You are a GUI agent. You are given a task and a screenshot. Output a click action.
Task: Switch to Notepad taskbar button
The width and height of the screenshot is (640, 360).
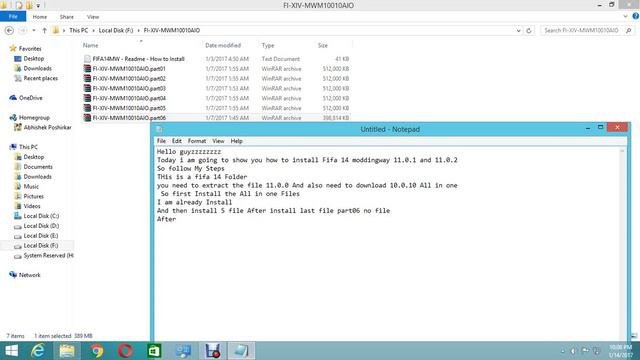(241, 351)
